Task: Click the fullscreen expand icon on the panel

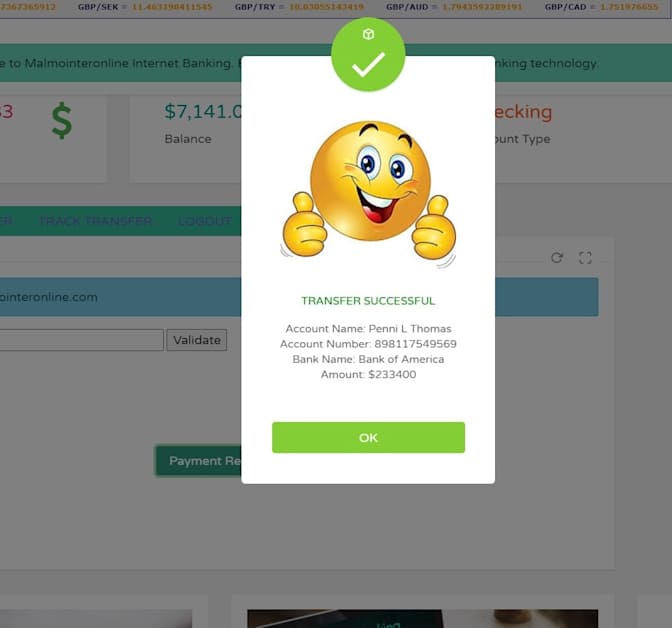Action: pos(585,258)
